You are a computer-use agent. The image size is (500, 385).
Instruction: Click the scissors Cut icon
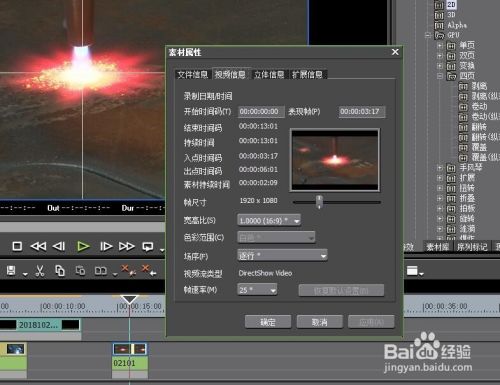40,271
